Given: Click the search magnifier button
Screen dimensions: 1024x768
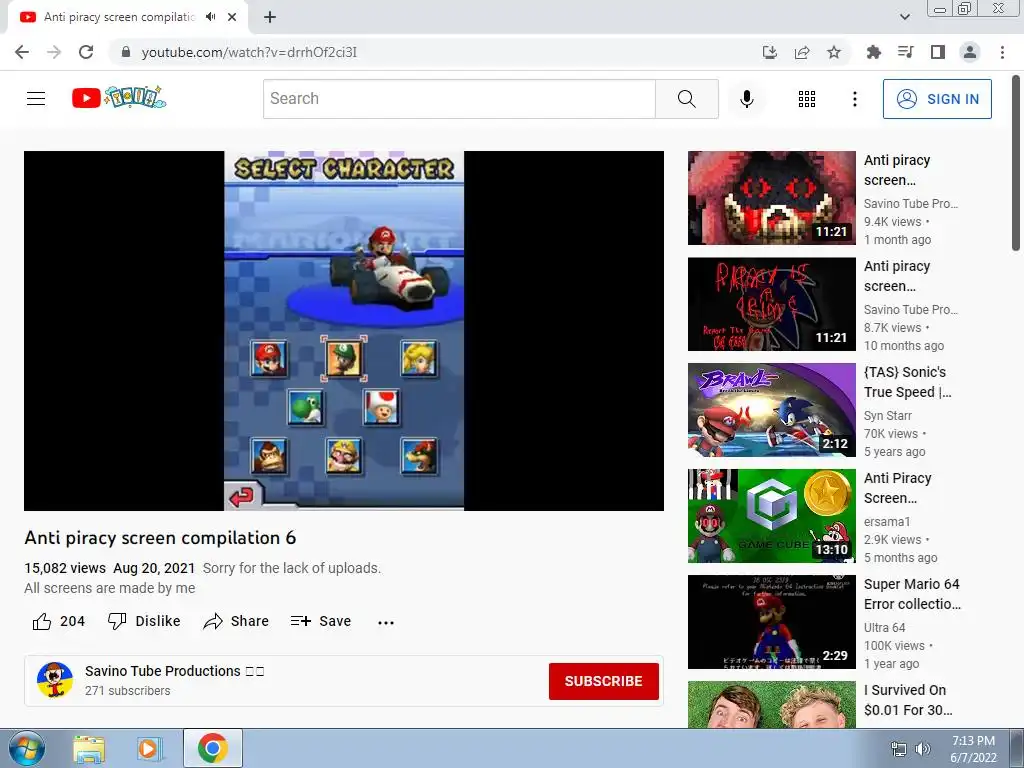Looking at the screenshot, I should click(x=686, y=99).
